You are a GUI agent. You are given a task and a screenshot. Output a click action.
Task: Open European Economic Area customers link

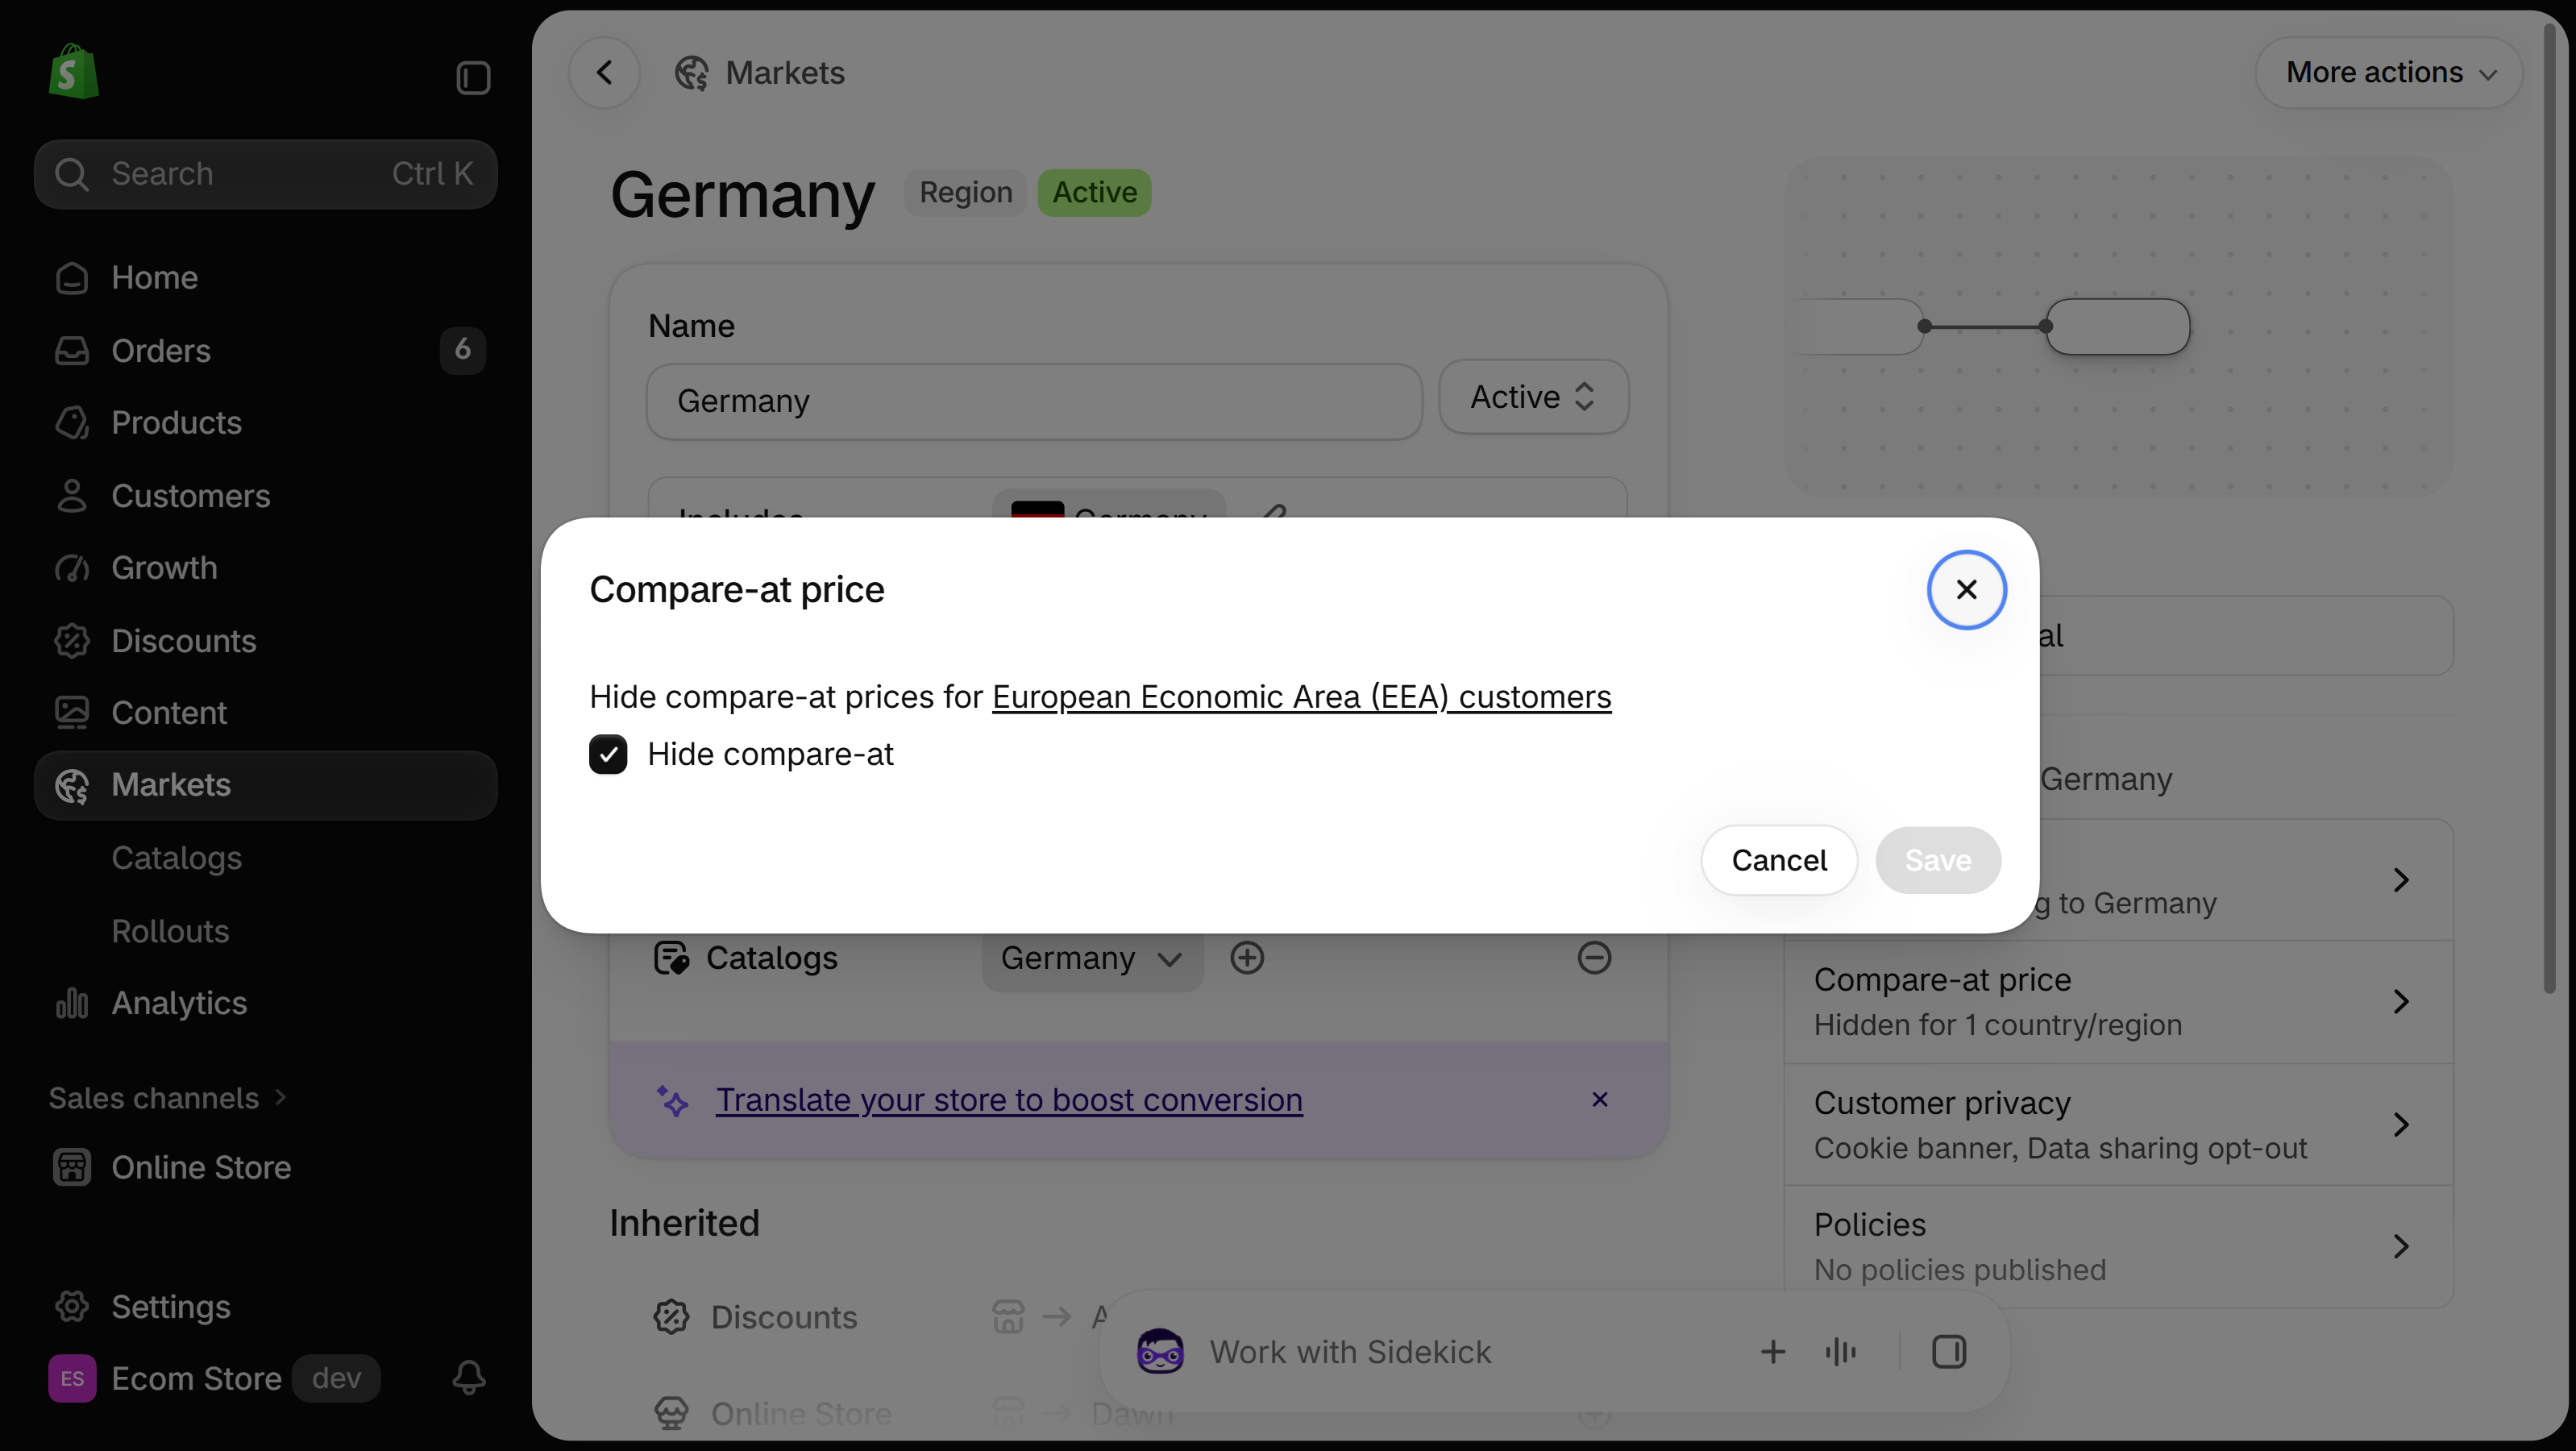click(x=1301, y=696)
